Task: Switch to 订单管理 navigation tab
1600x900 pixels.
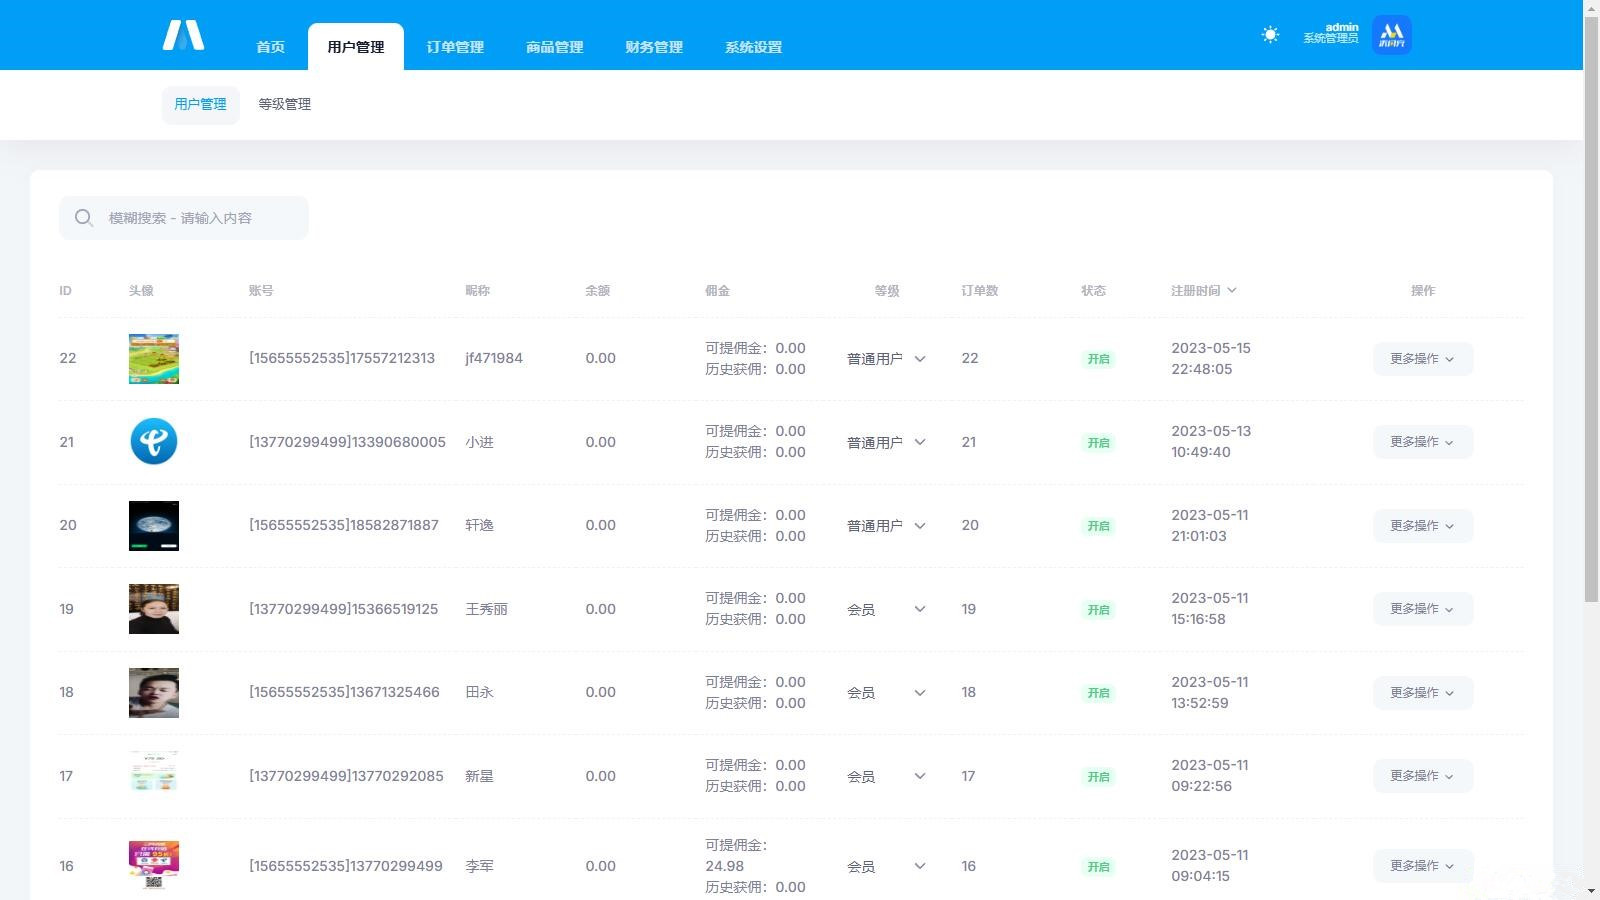Action: 455,47
